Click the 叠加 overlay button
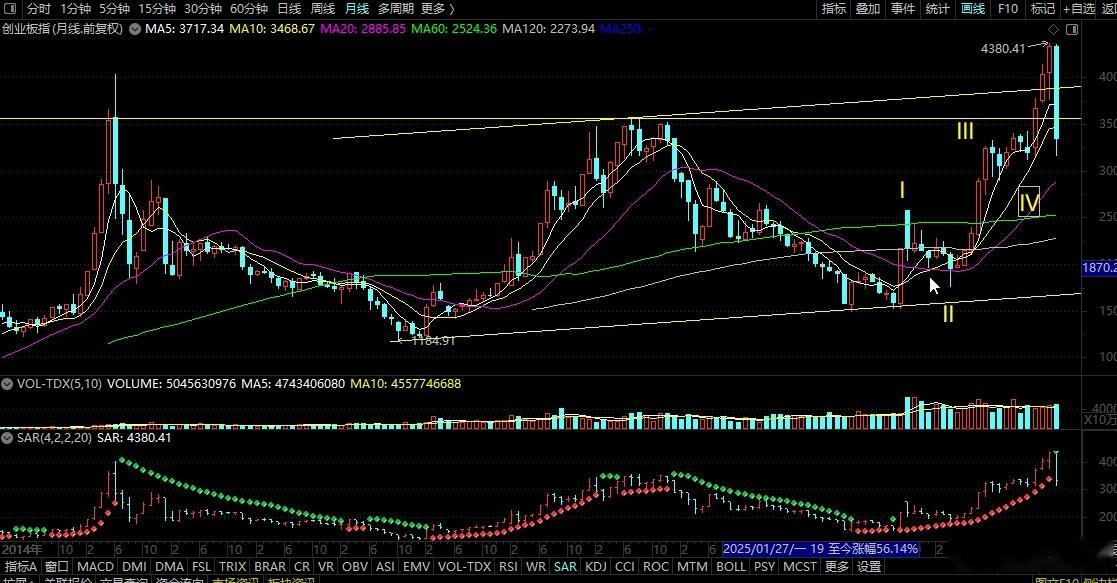Viewport: 1117px width, 583px height. click(x=868, y=9)
